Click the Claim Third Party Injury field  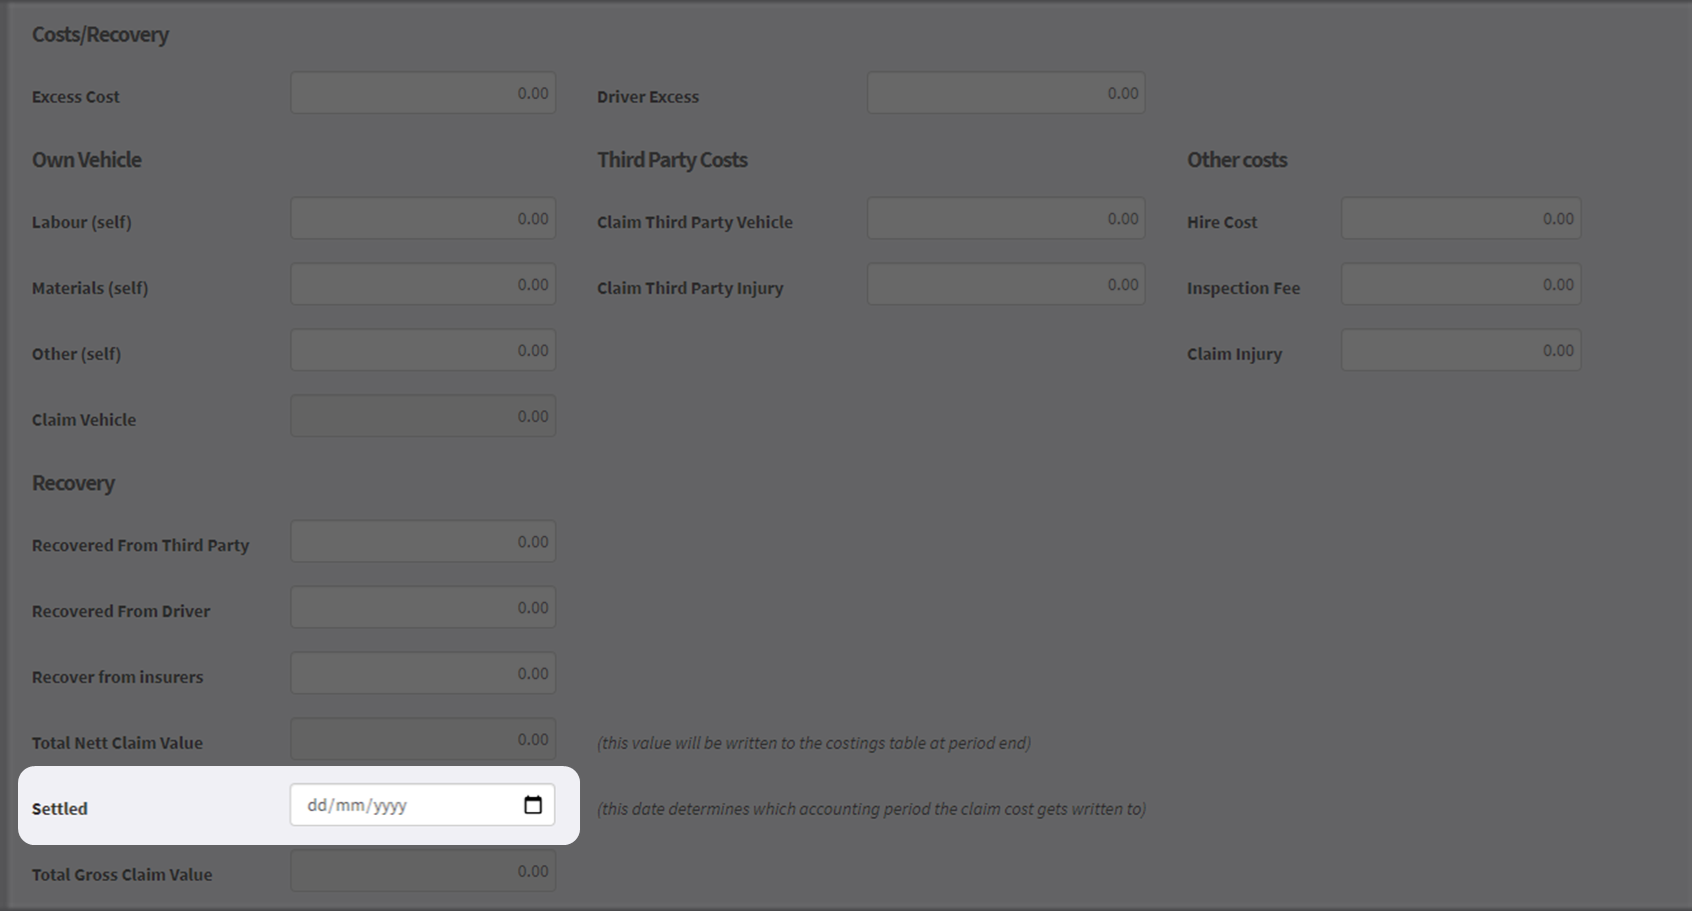[x=1006, y=284]
